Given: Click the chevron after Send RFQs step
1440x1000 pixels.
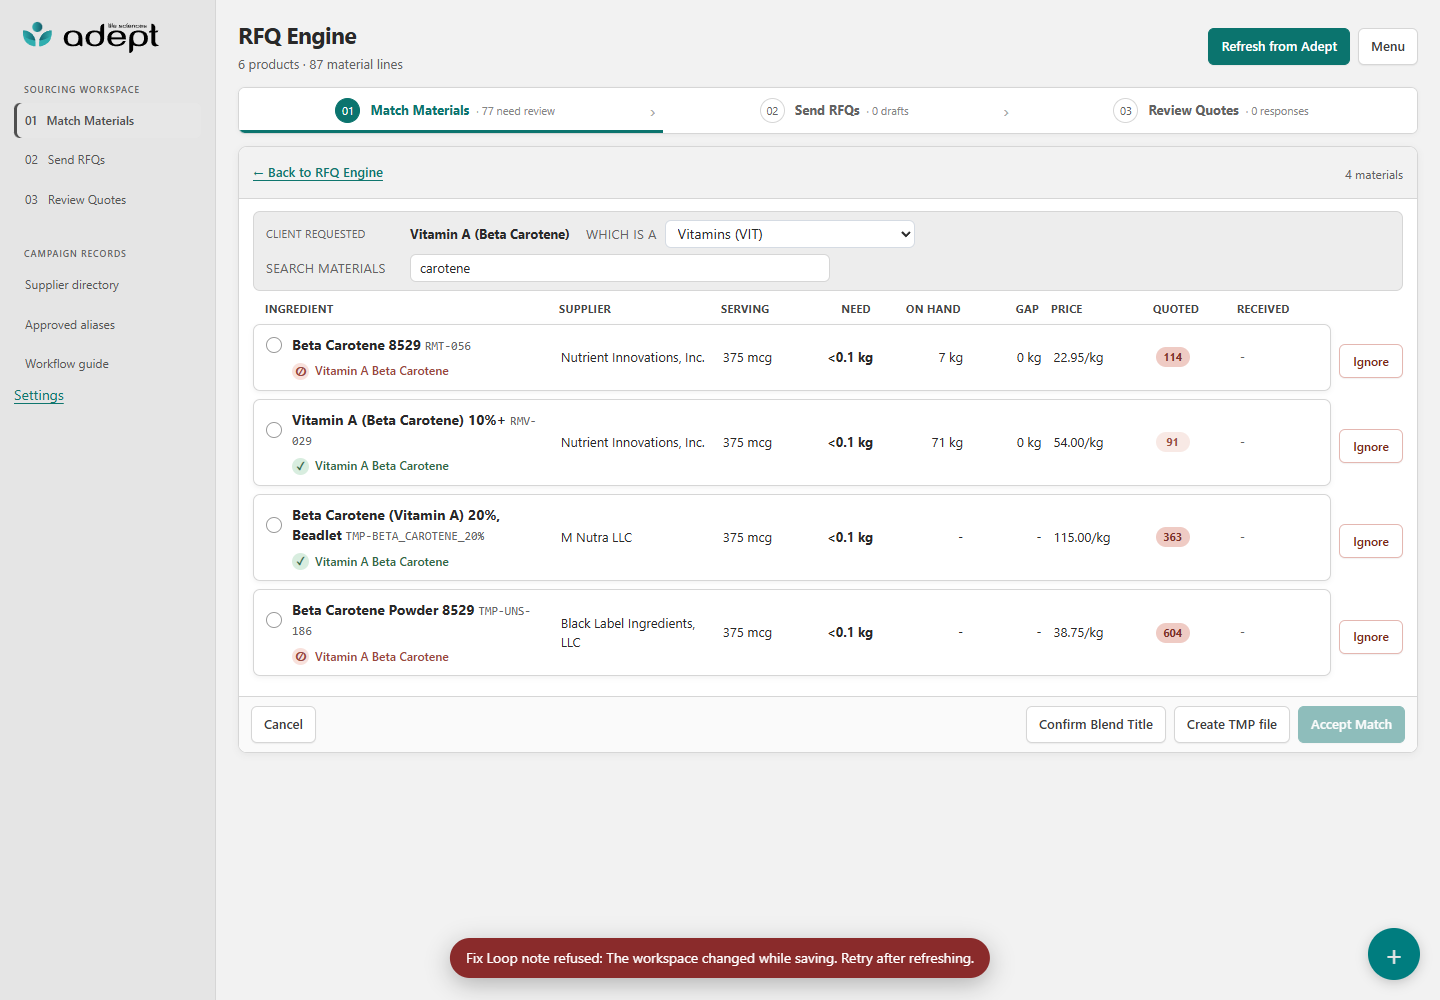Looking at the screenshot, I should pyautogui.click(x=1006, y=112).
